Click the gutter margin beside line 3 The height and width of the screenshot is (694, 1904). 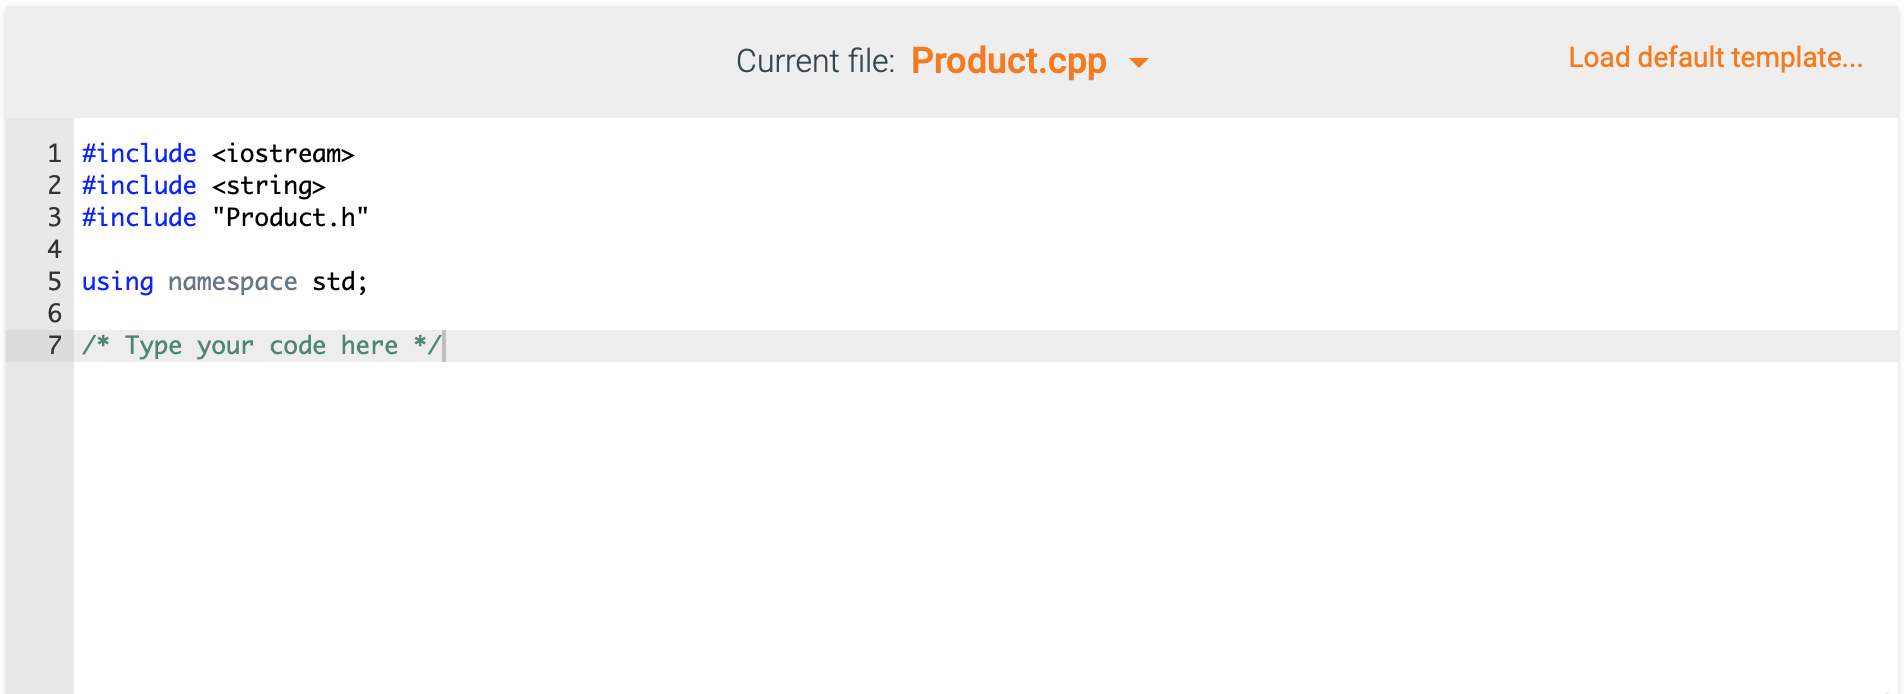(x=54, y=217)
